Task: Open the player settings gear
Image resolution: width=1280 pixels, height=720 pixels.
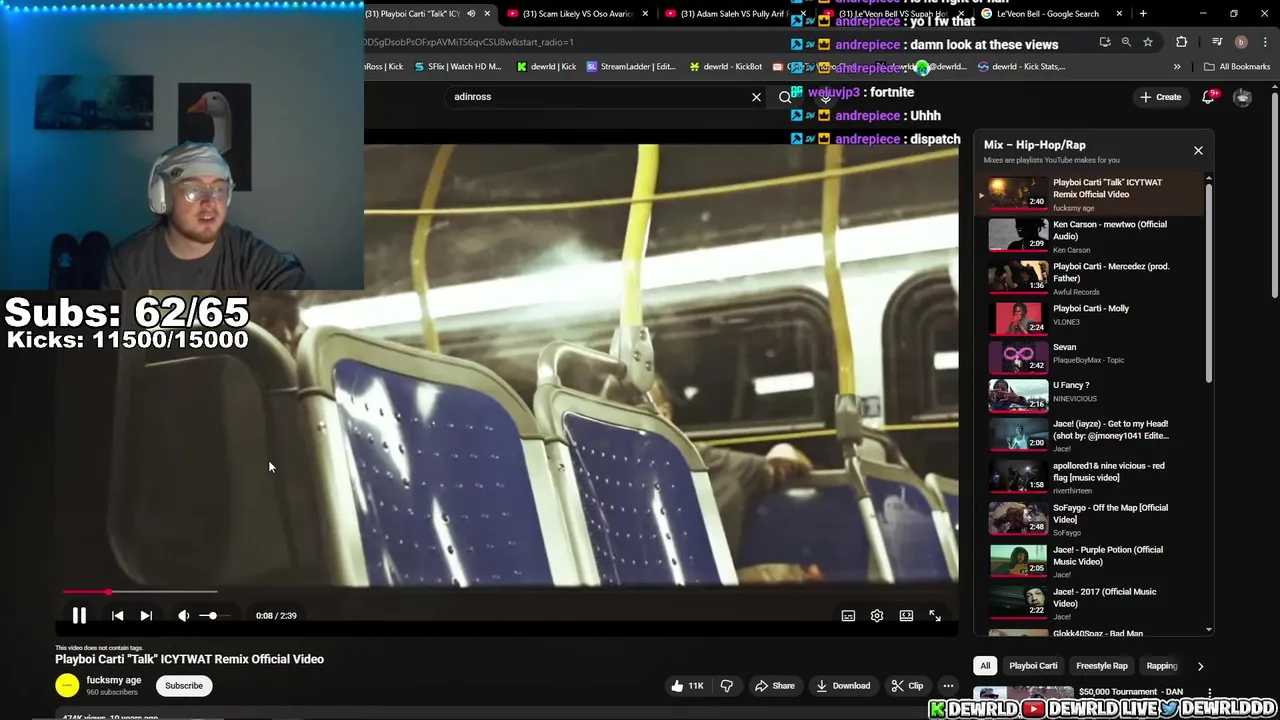Action: (x=877, y=616)
